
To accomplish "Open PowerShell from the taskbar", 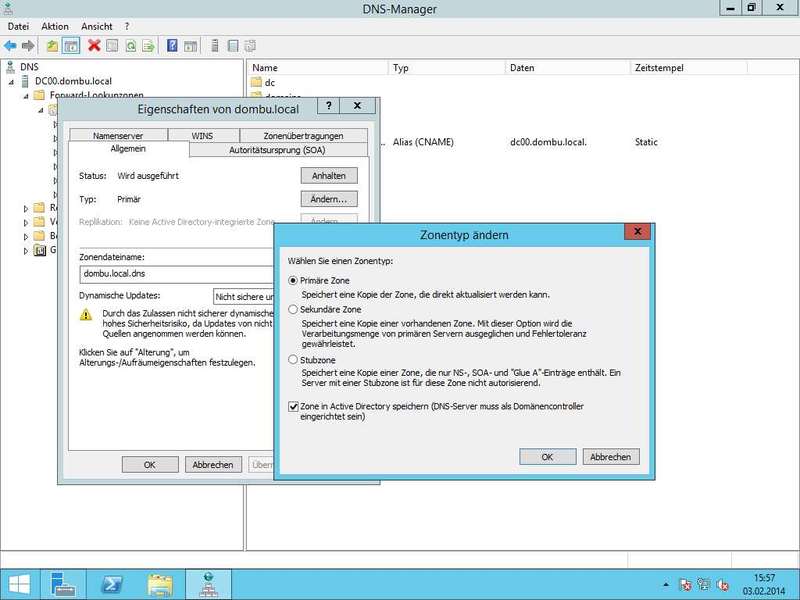I will [114, 583].
